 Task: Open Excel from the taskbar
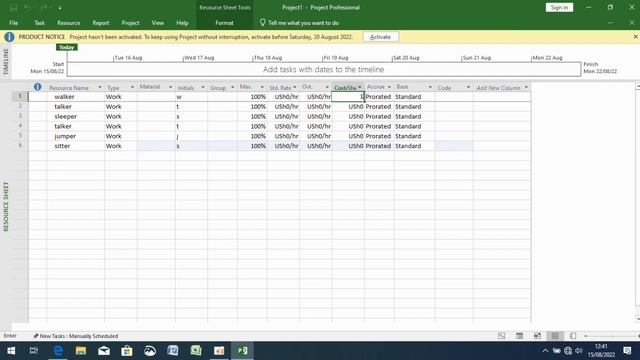pos(196,351)
